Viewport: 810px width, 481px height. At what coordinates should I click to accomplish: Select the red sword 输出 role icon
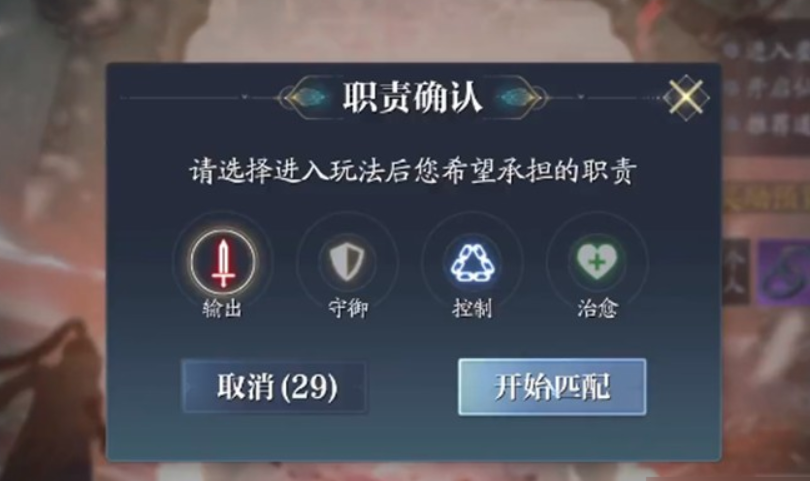(223, 262)
